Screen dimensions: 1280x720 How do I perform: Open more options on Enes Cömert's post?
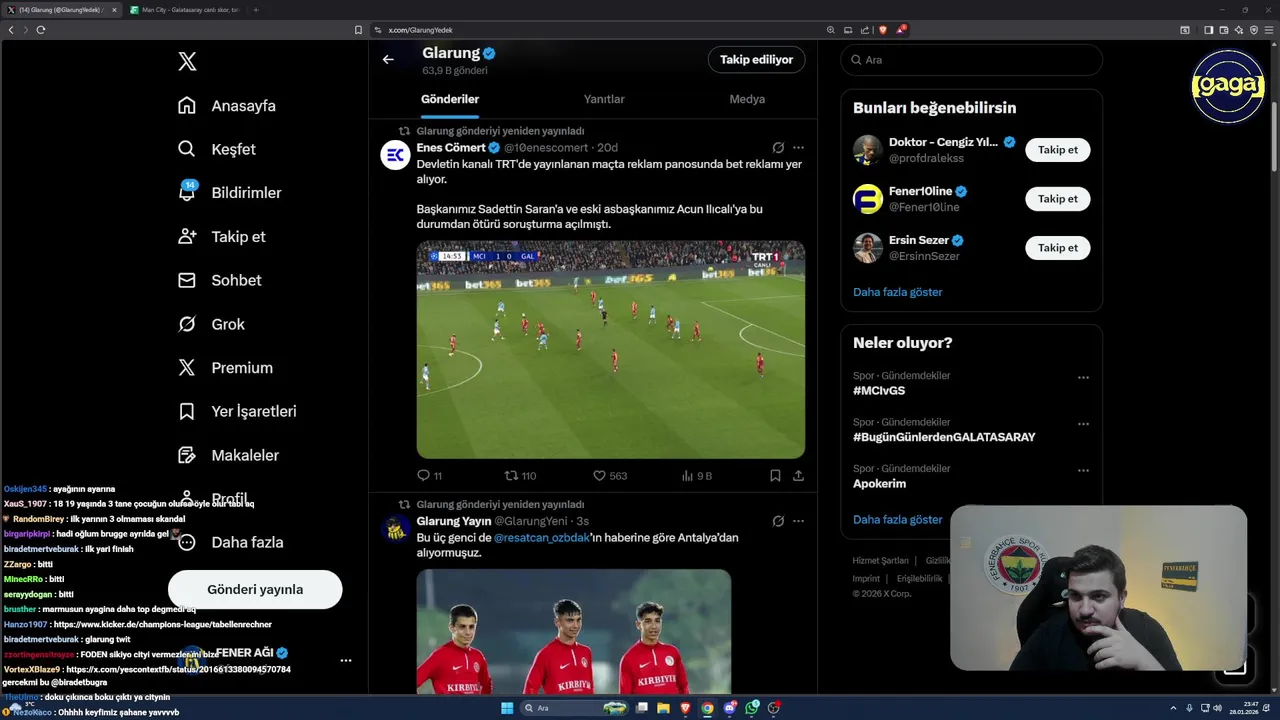[798, 148]
